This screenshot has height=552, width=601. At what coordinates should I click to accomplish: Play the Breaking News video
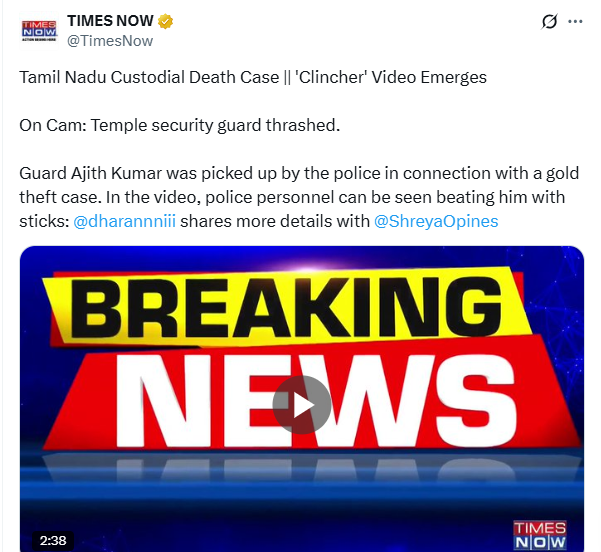(302, 405)
